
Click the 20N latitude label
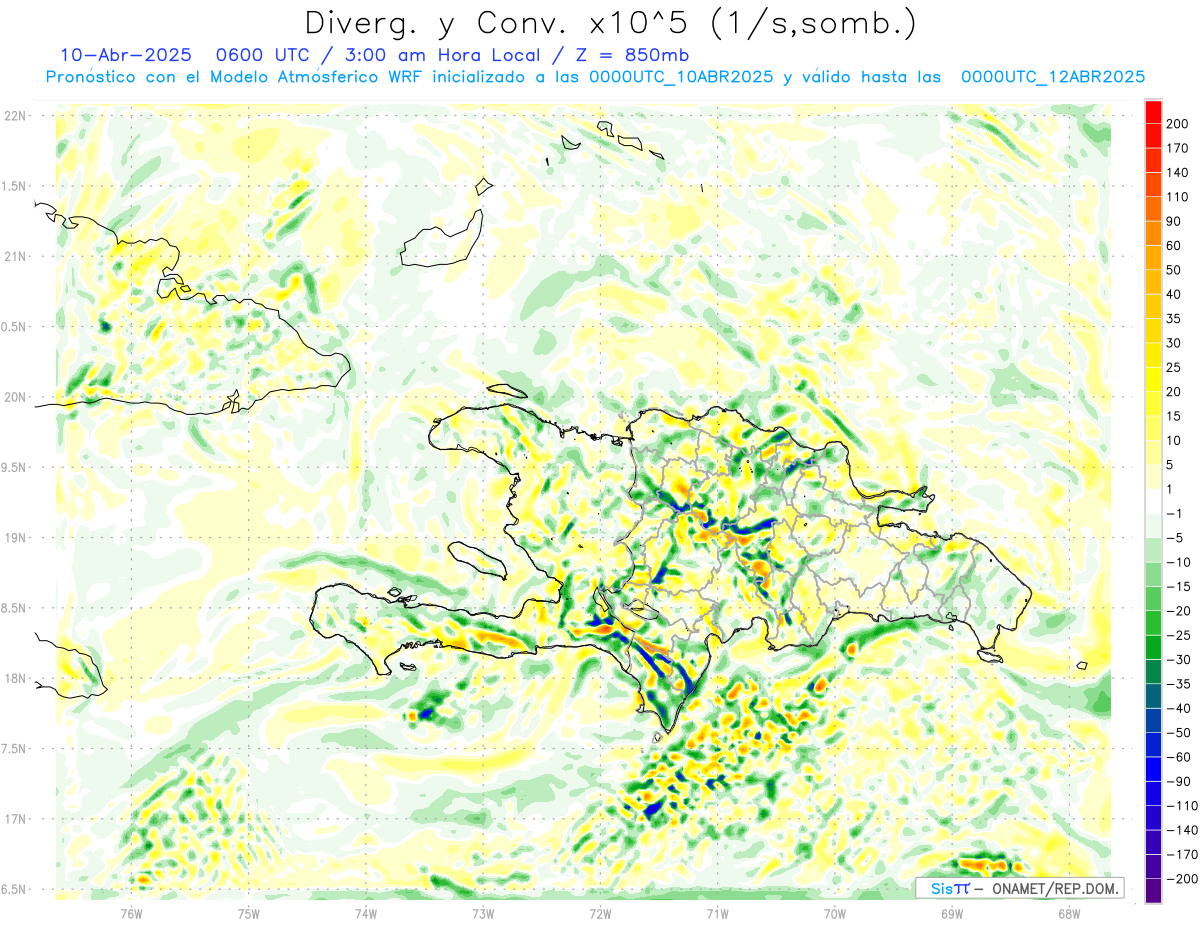coord(15,397)
